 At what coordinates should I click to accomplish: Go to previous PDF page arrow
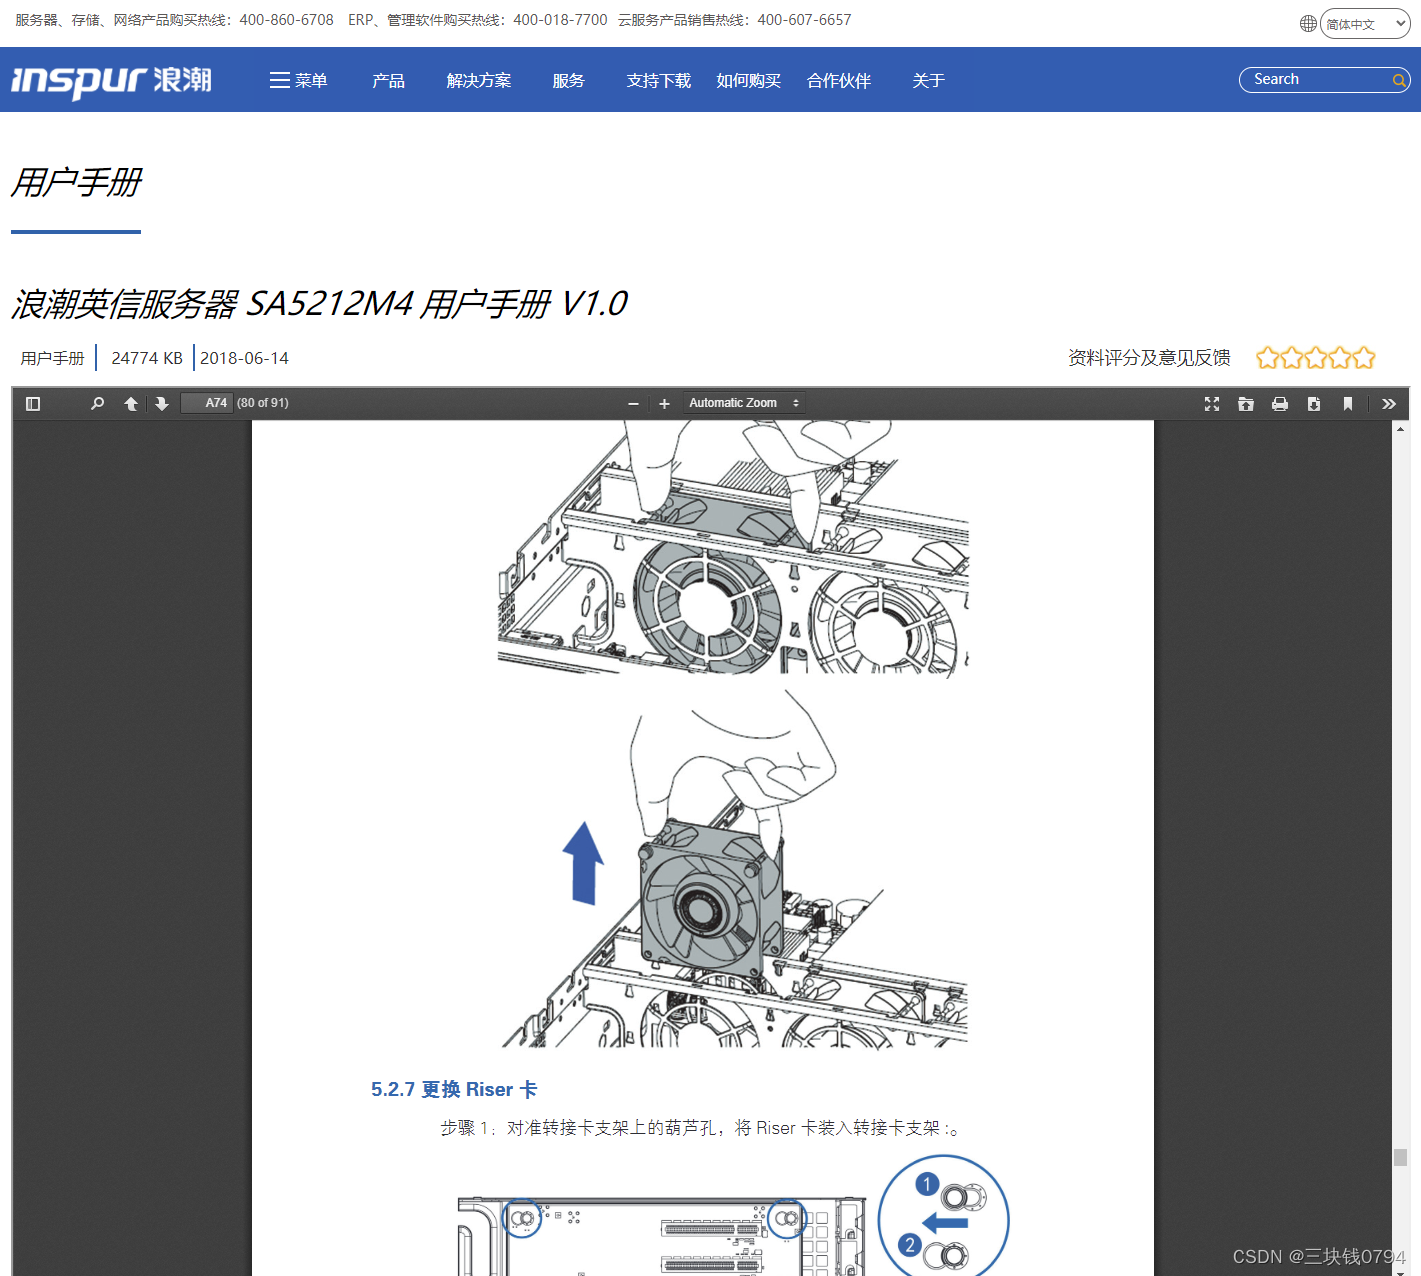tap(131, 404)
